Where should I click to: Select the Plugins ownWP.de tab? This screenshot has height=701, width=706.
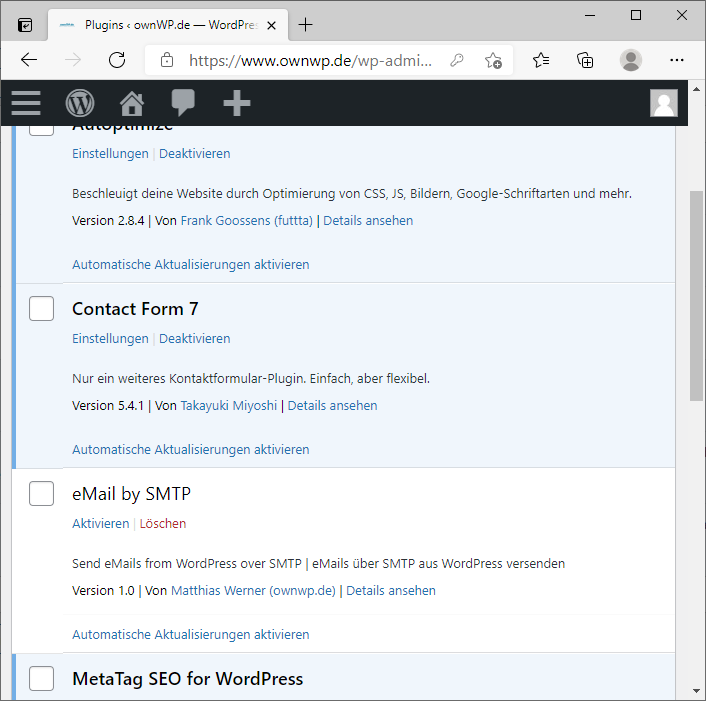167,25
